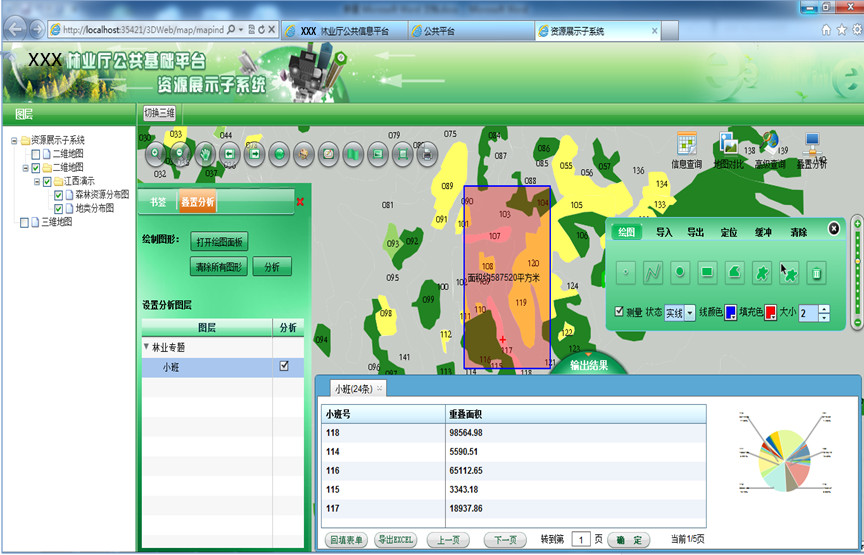The image size is (864, 555).
Task: Toggle the 小班 analysis layer checkbox
Action: 284,367
